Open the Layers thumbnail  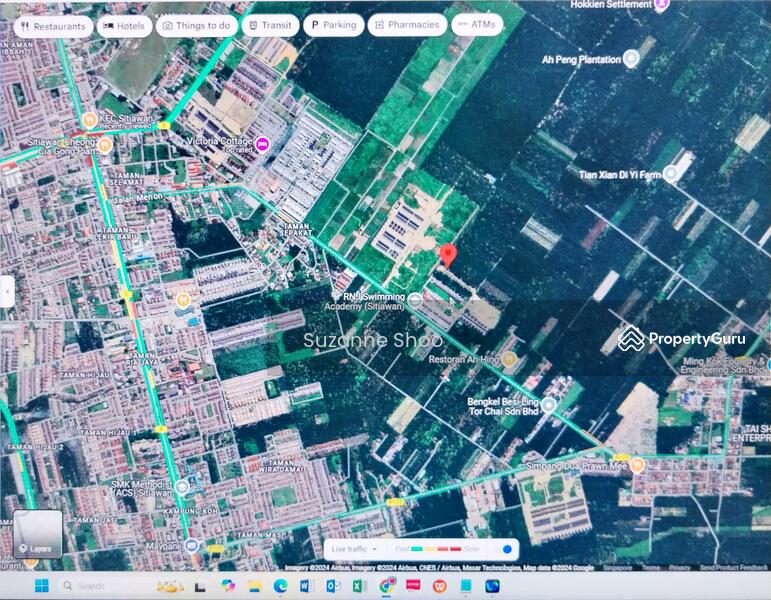[38, 535]
